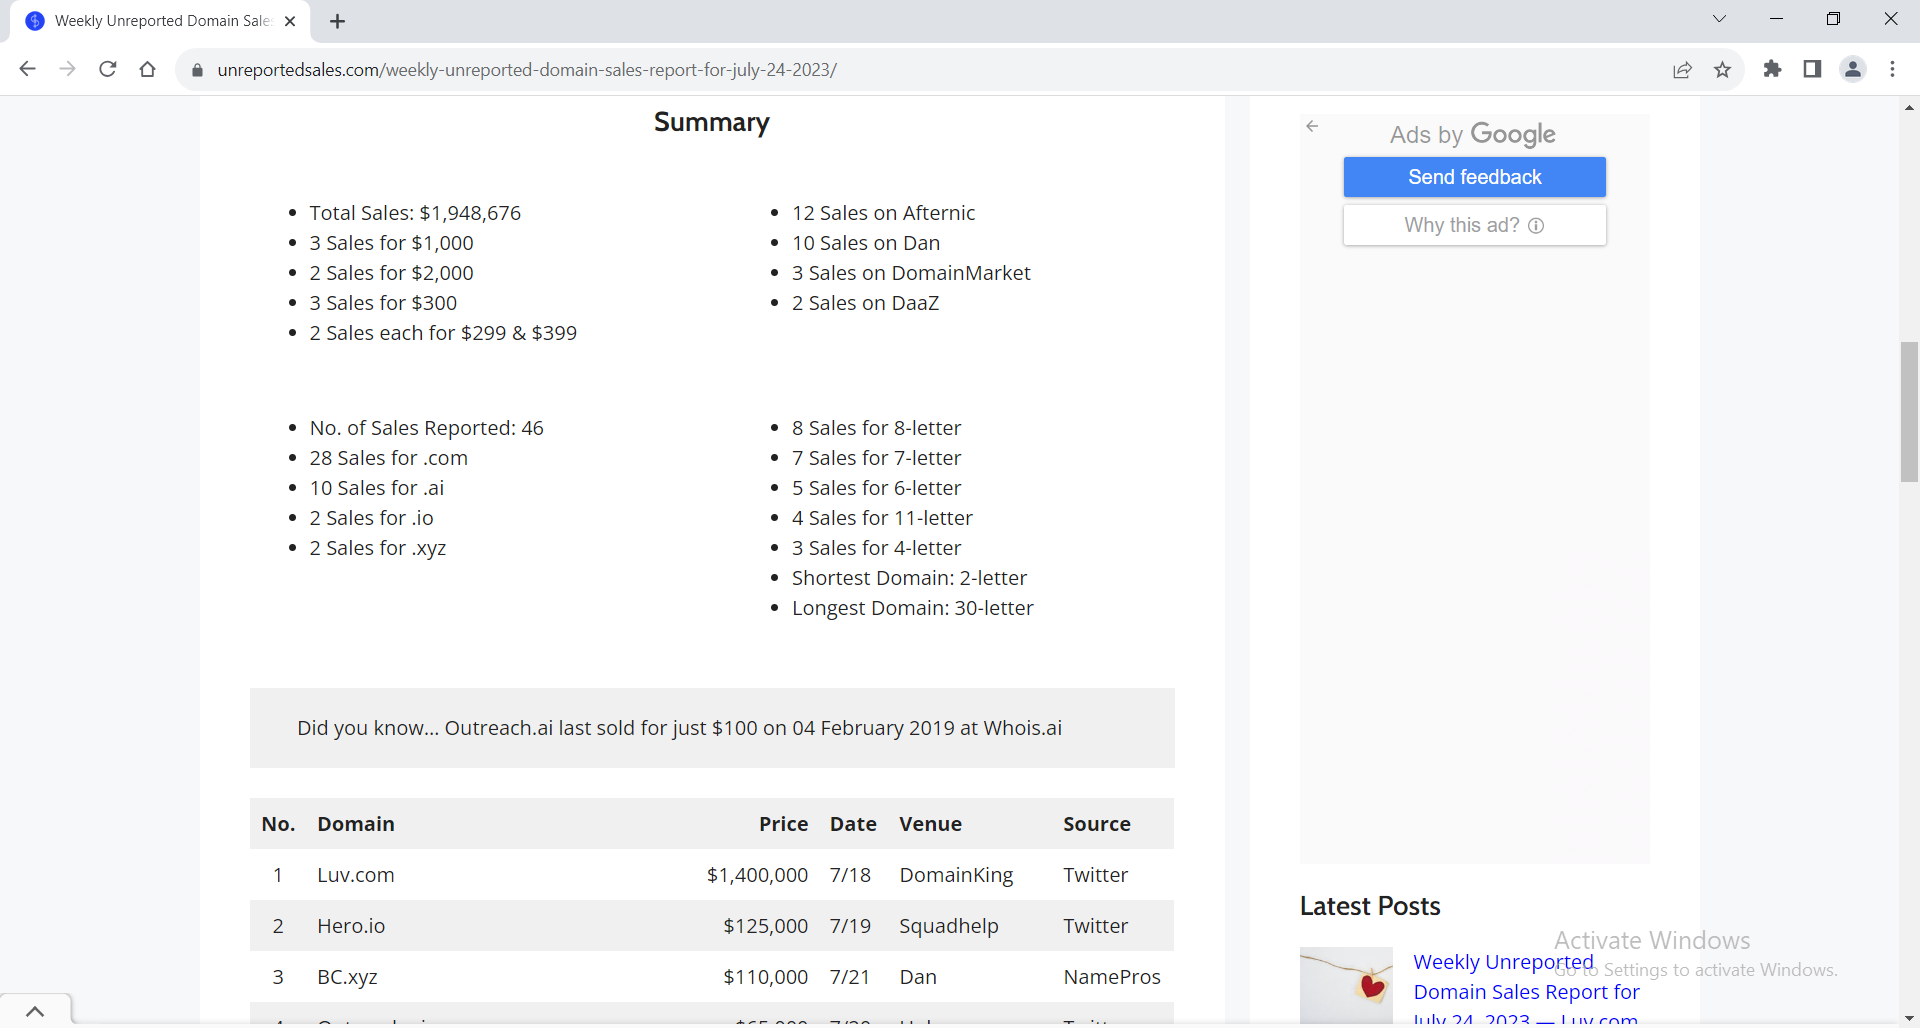Click the Date column header

tap(853, 824)
